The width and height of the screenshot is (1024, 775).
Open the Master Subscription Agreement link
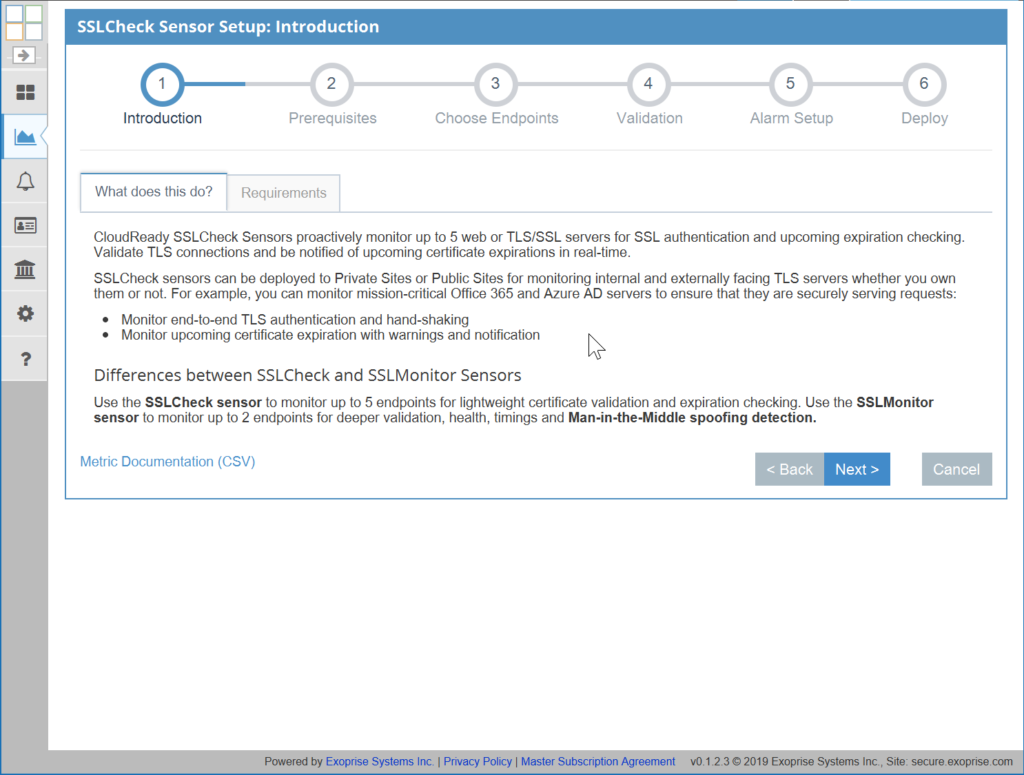point(598,761)
